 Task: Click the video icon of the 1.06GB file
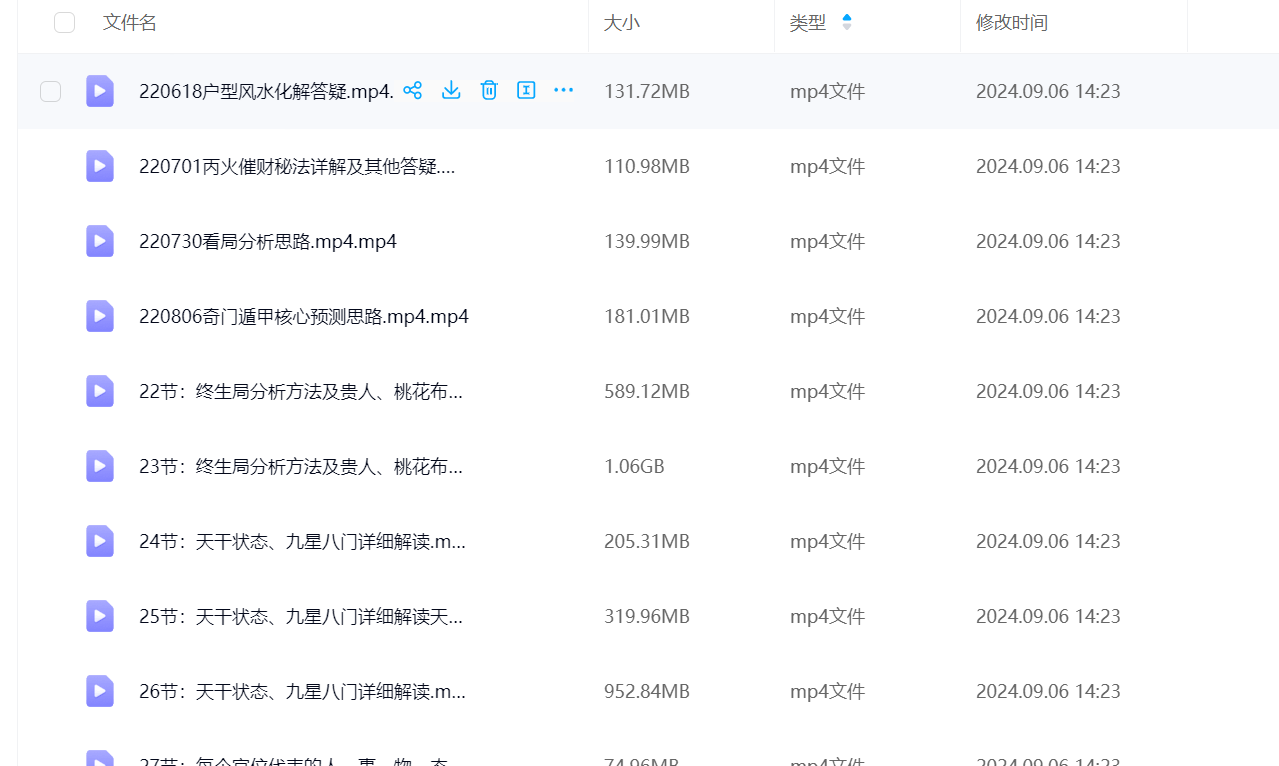(100, 466)
